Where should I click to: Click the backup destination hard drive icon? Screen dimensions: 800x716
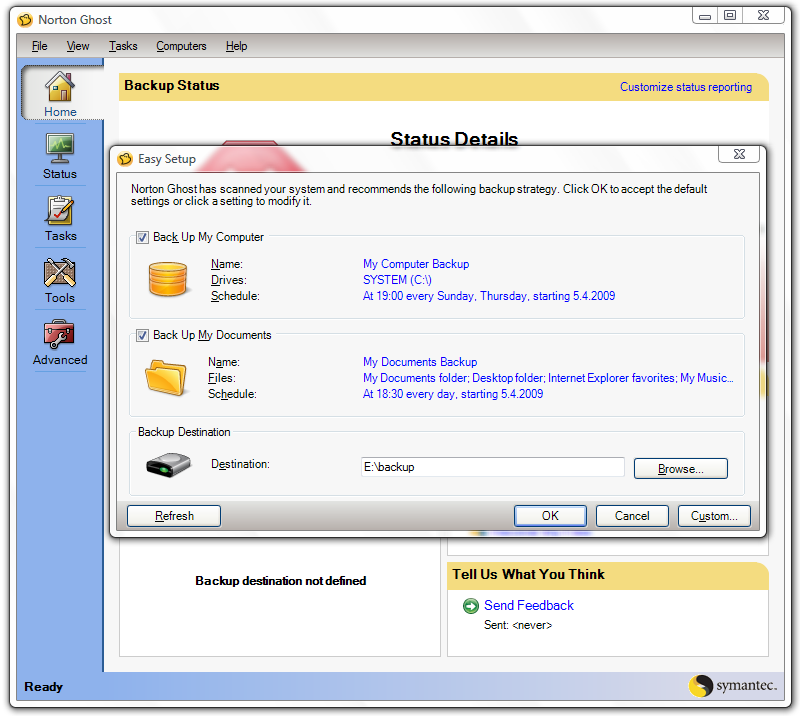[x=168, y=465]
